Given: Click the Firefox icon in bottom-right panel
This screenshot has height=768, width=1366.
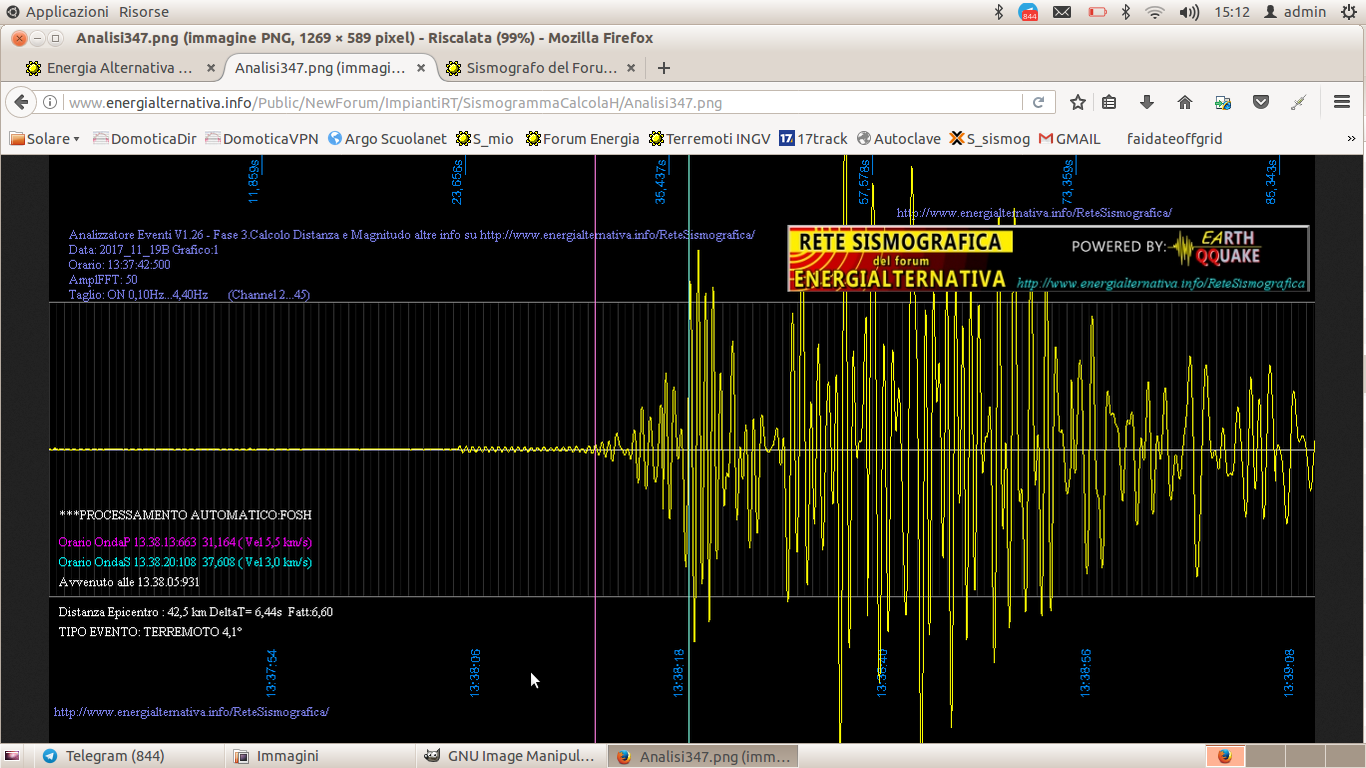Looking at the screenshot, I should [x=1225, y=756].
